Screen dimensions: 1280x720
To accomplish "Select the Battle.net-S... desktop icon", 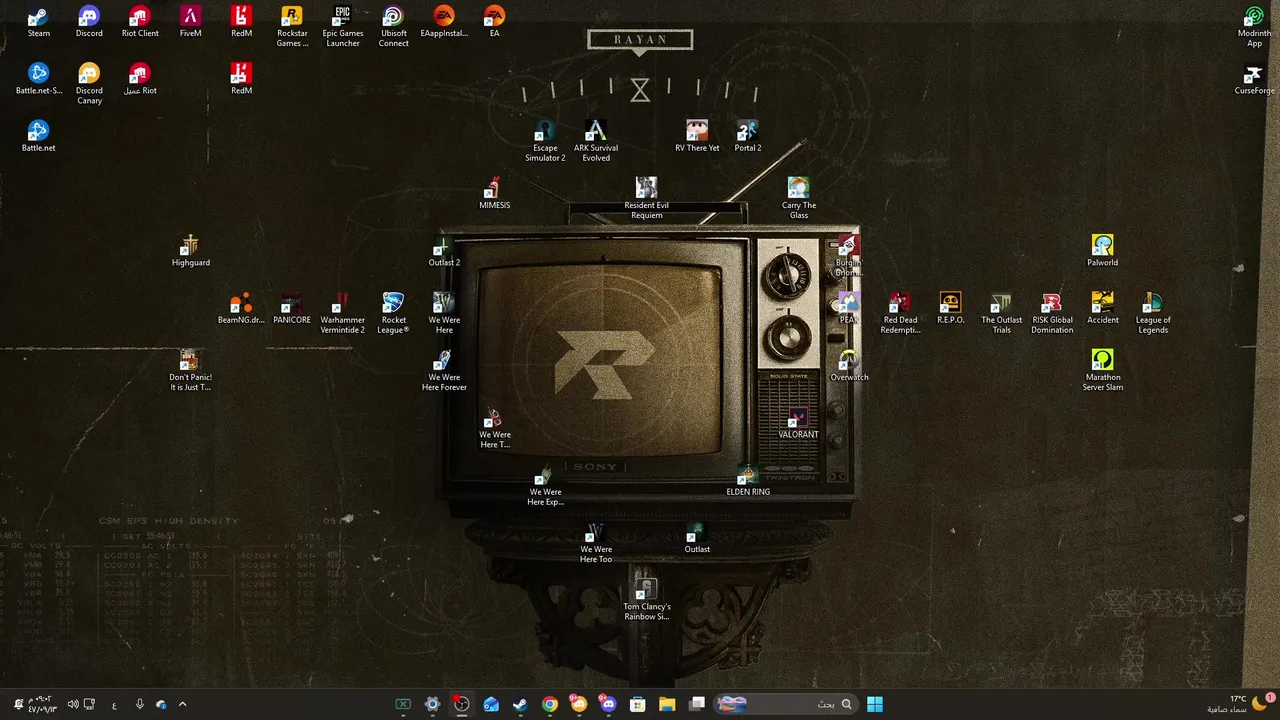I will point(38,79).
